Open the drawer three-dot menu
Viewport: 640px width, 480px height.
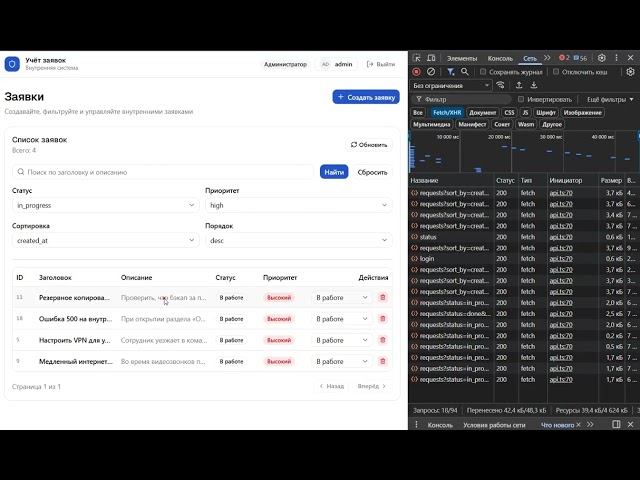coord(416,424)
